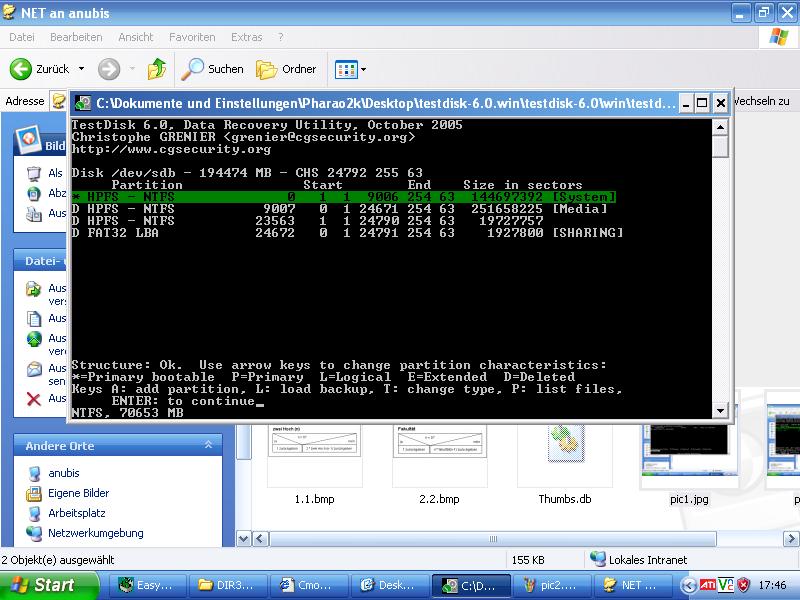Click the green V tray icon

[x=726, y=585]
